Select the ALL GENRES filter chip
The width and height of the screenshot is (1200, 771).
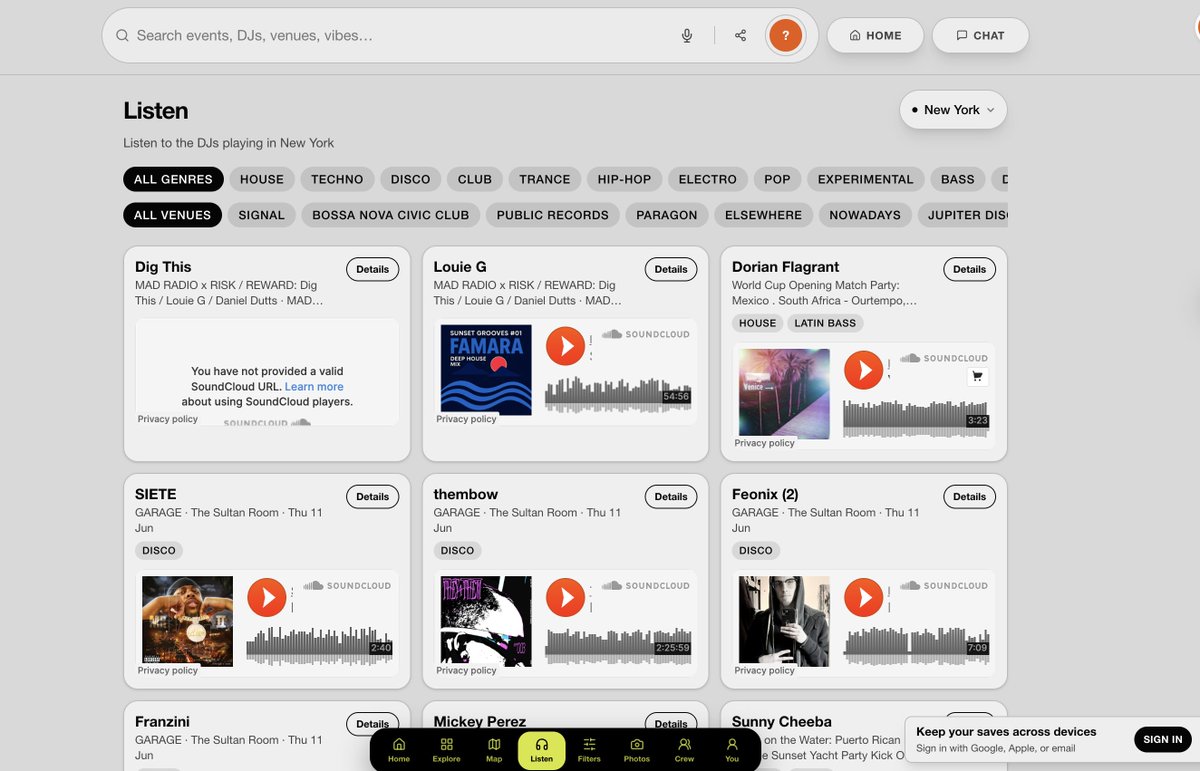point(173,179)
